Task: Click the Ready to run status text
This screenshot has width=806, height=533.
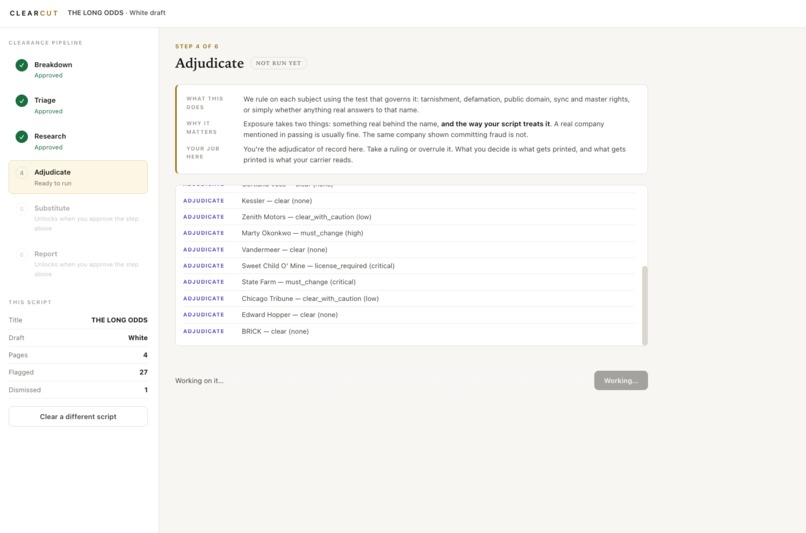Action: pyautogui.click(x=53, y=183)
